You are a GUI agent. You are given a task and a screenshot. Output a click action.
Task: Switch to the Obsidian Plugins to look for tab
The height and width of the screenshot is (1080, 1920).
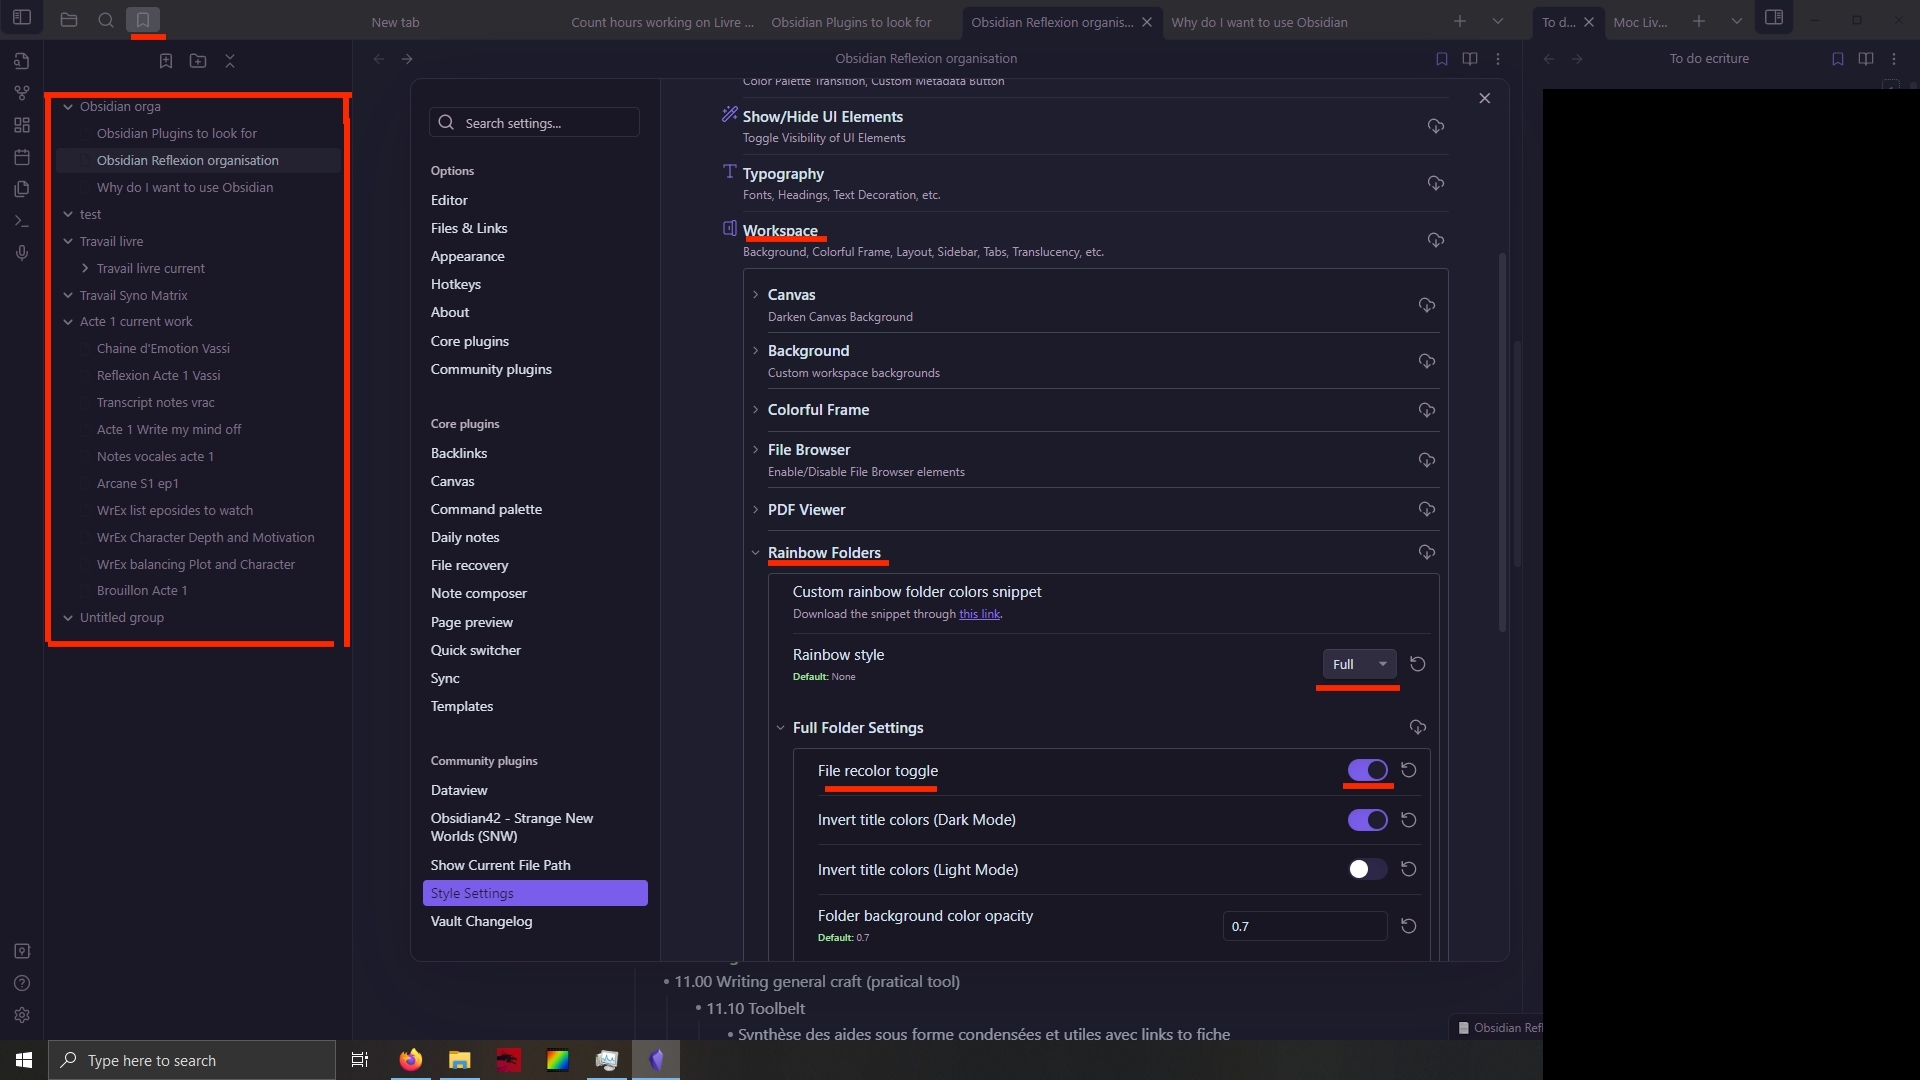point(851,22)
